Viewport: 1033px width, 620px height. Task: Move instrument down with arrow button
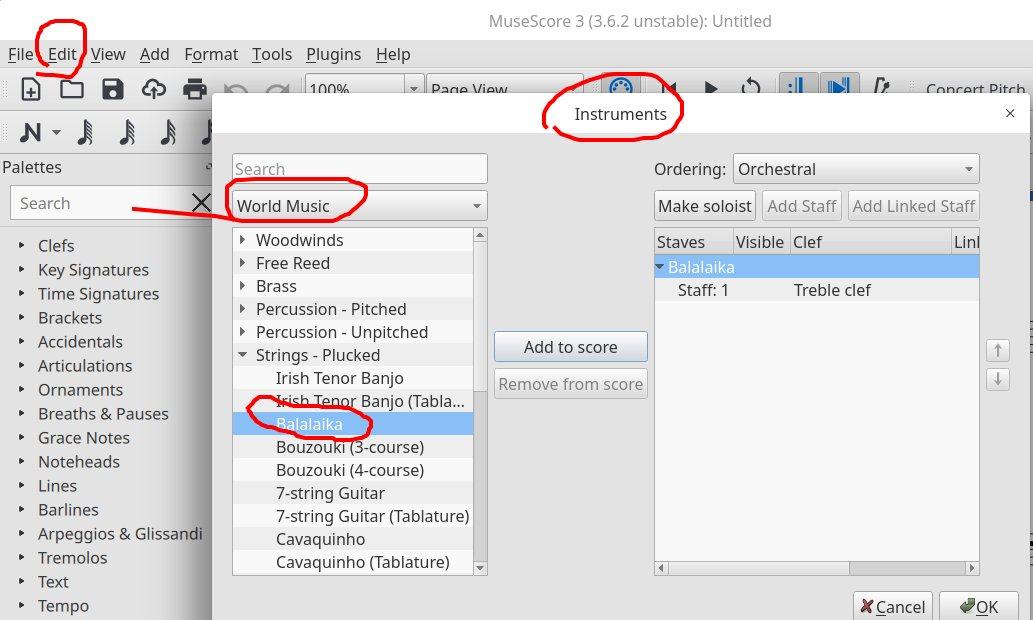[997, 380]
